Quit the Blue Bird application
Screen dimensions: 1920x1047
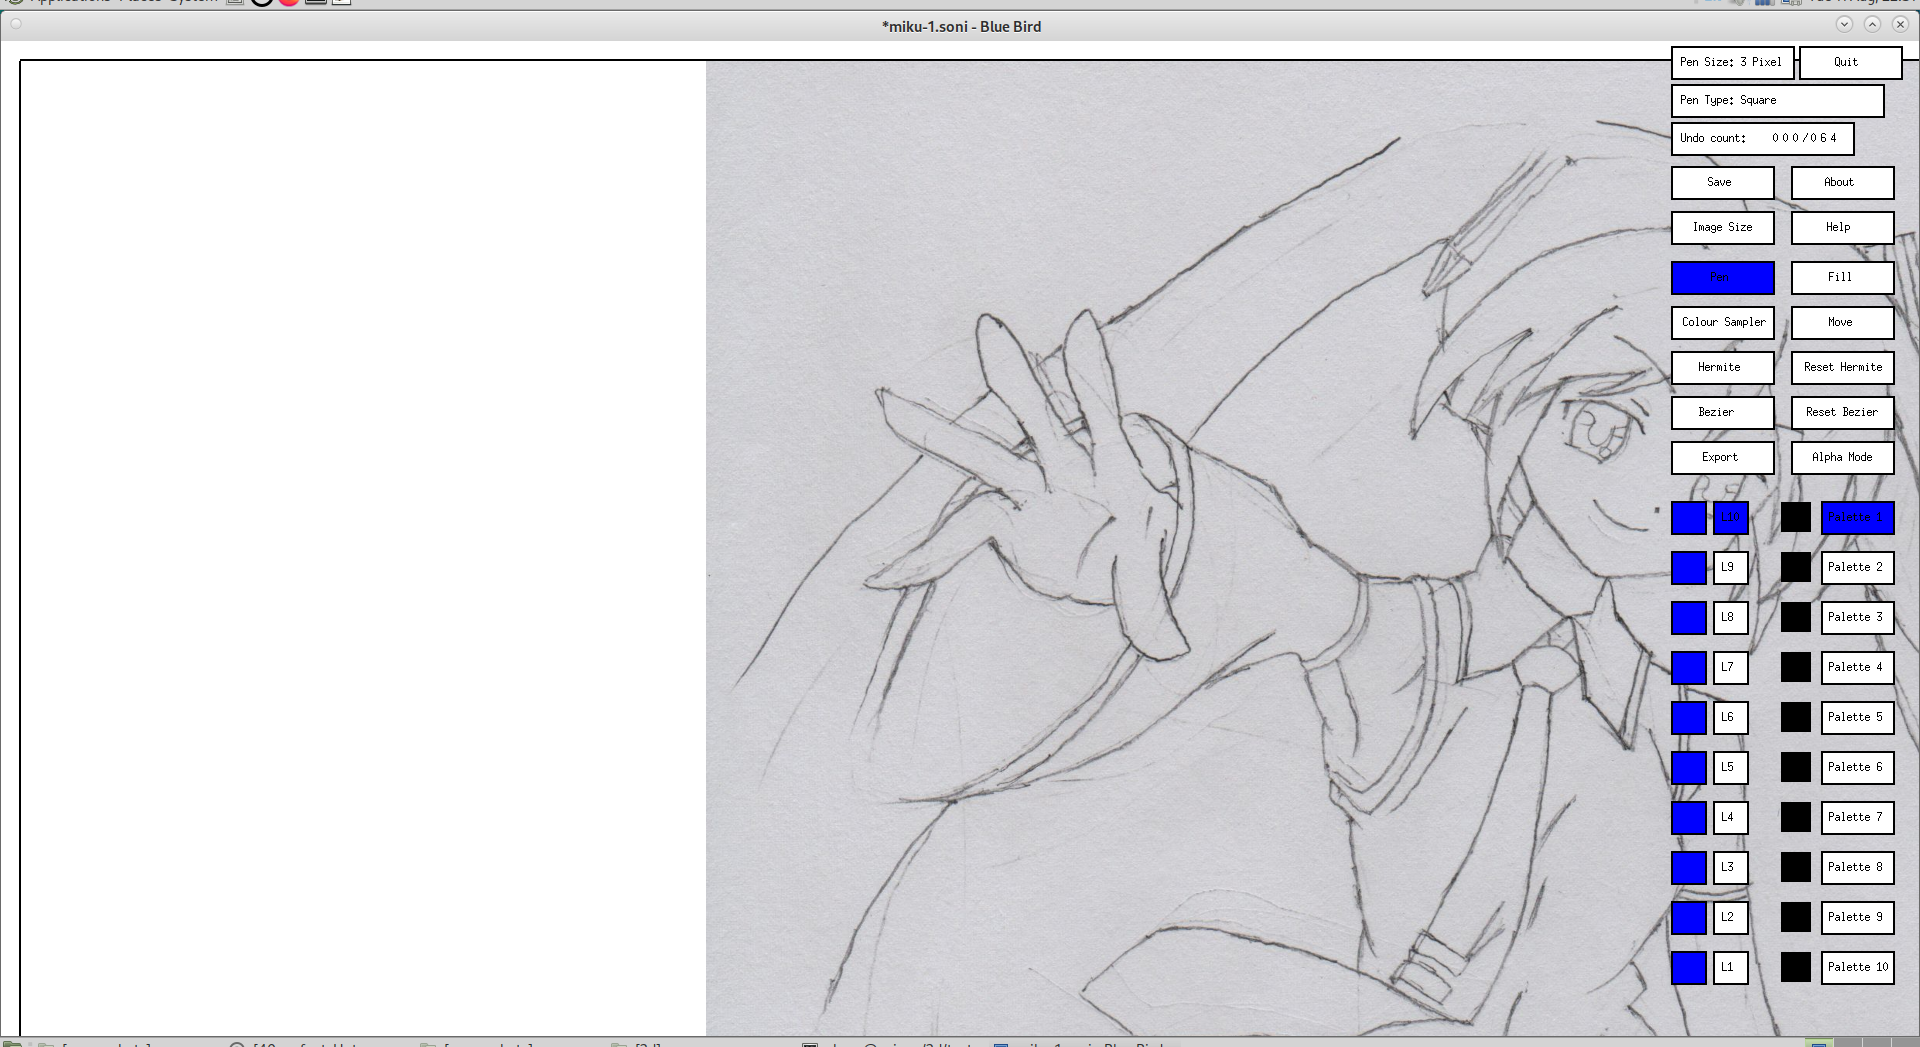(x=1850, y=63)
